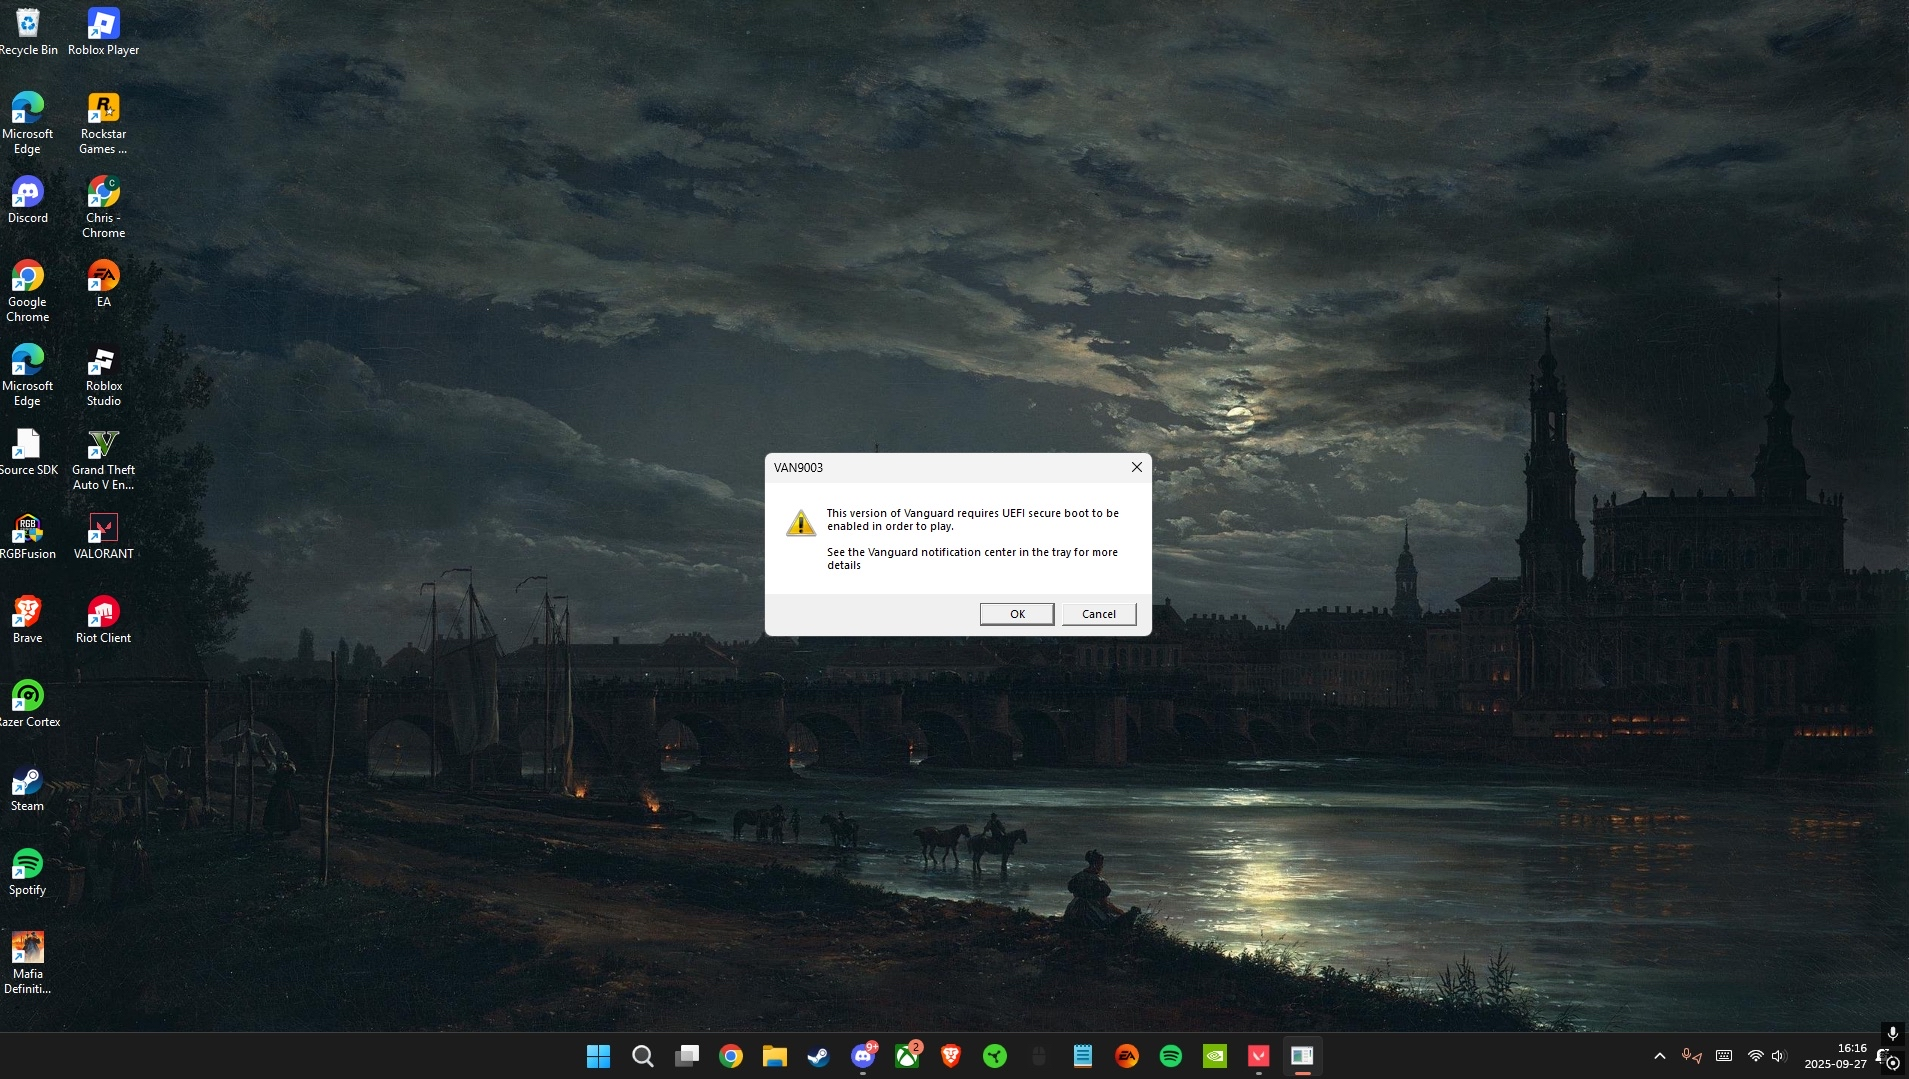This screenshot has height=1079, width=1909.
Task: Select the Mafia Definitive Edition desktop shortcut
Action: pyautogui.click(x=28, y=964)
